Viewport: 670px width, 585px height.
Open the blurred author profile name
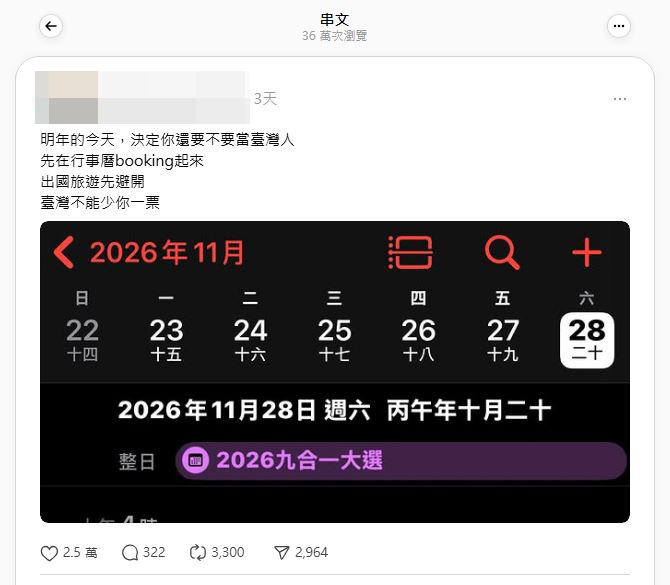click(142, 97)
